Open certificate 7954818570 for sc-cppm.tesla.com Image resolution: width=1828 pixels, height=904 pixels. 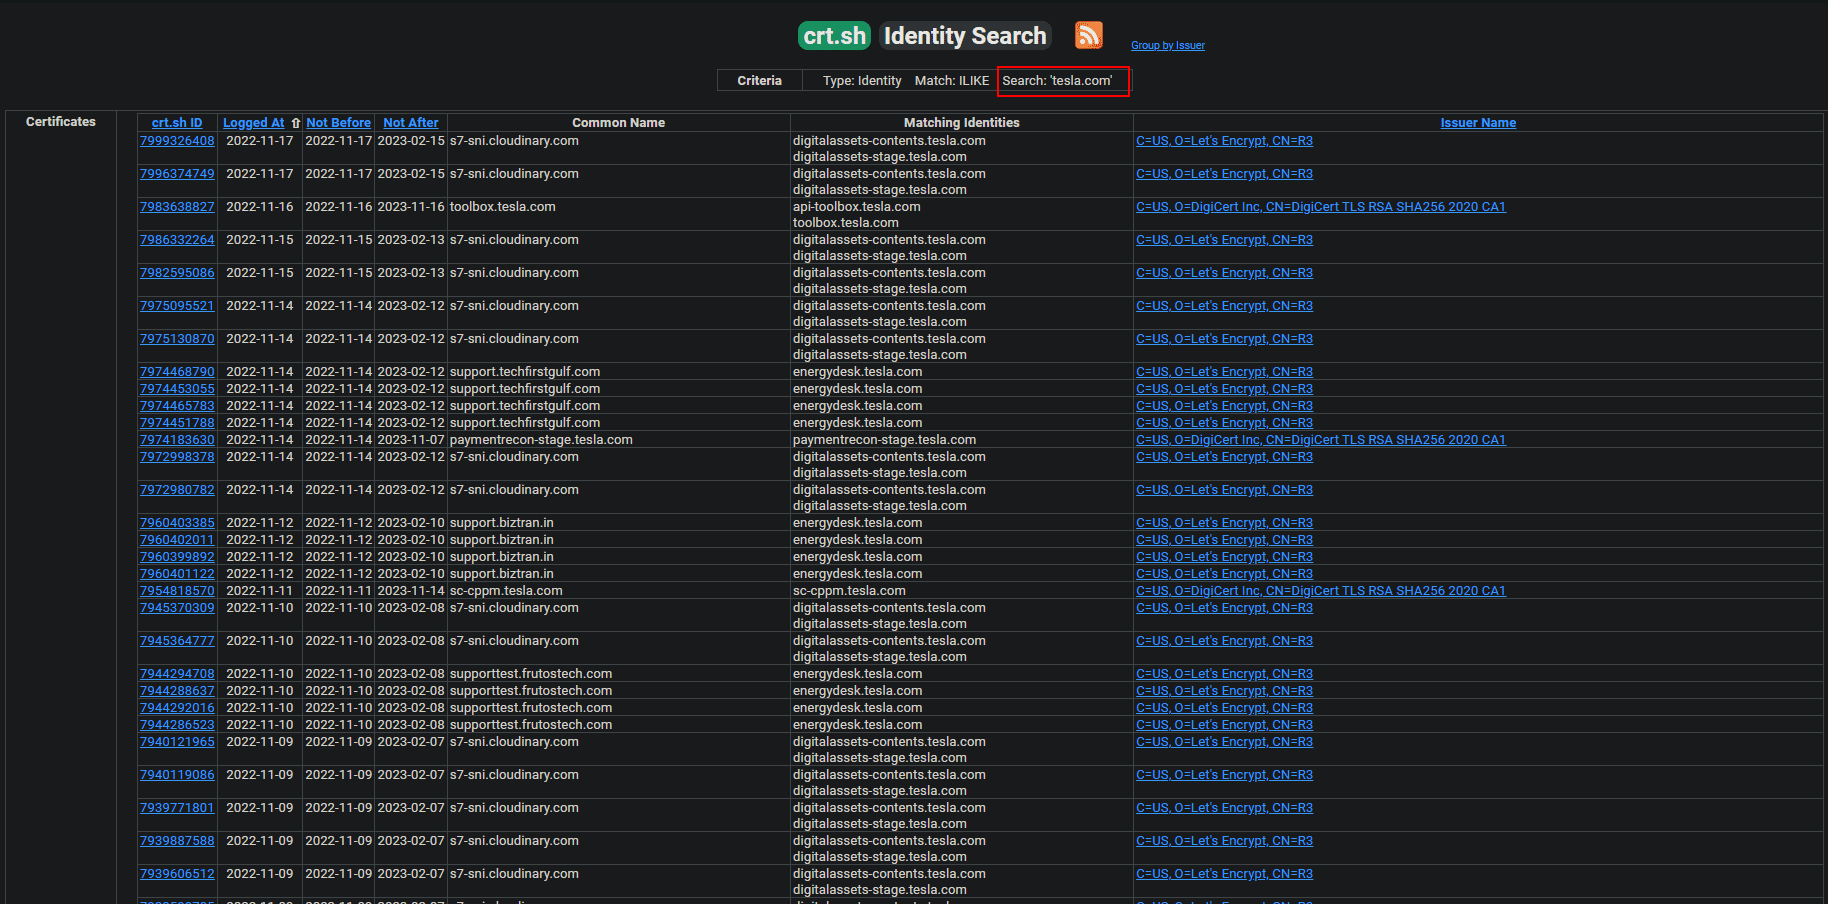click(x=177, y=590)
